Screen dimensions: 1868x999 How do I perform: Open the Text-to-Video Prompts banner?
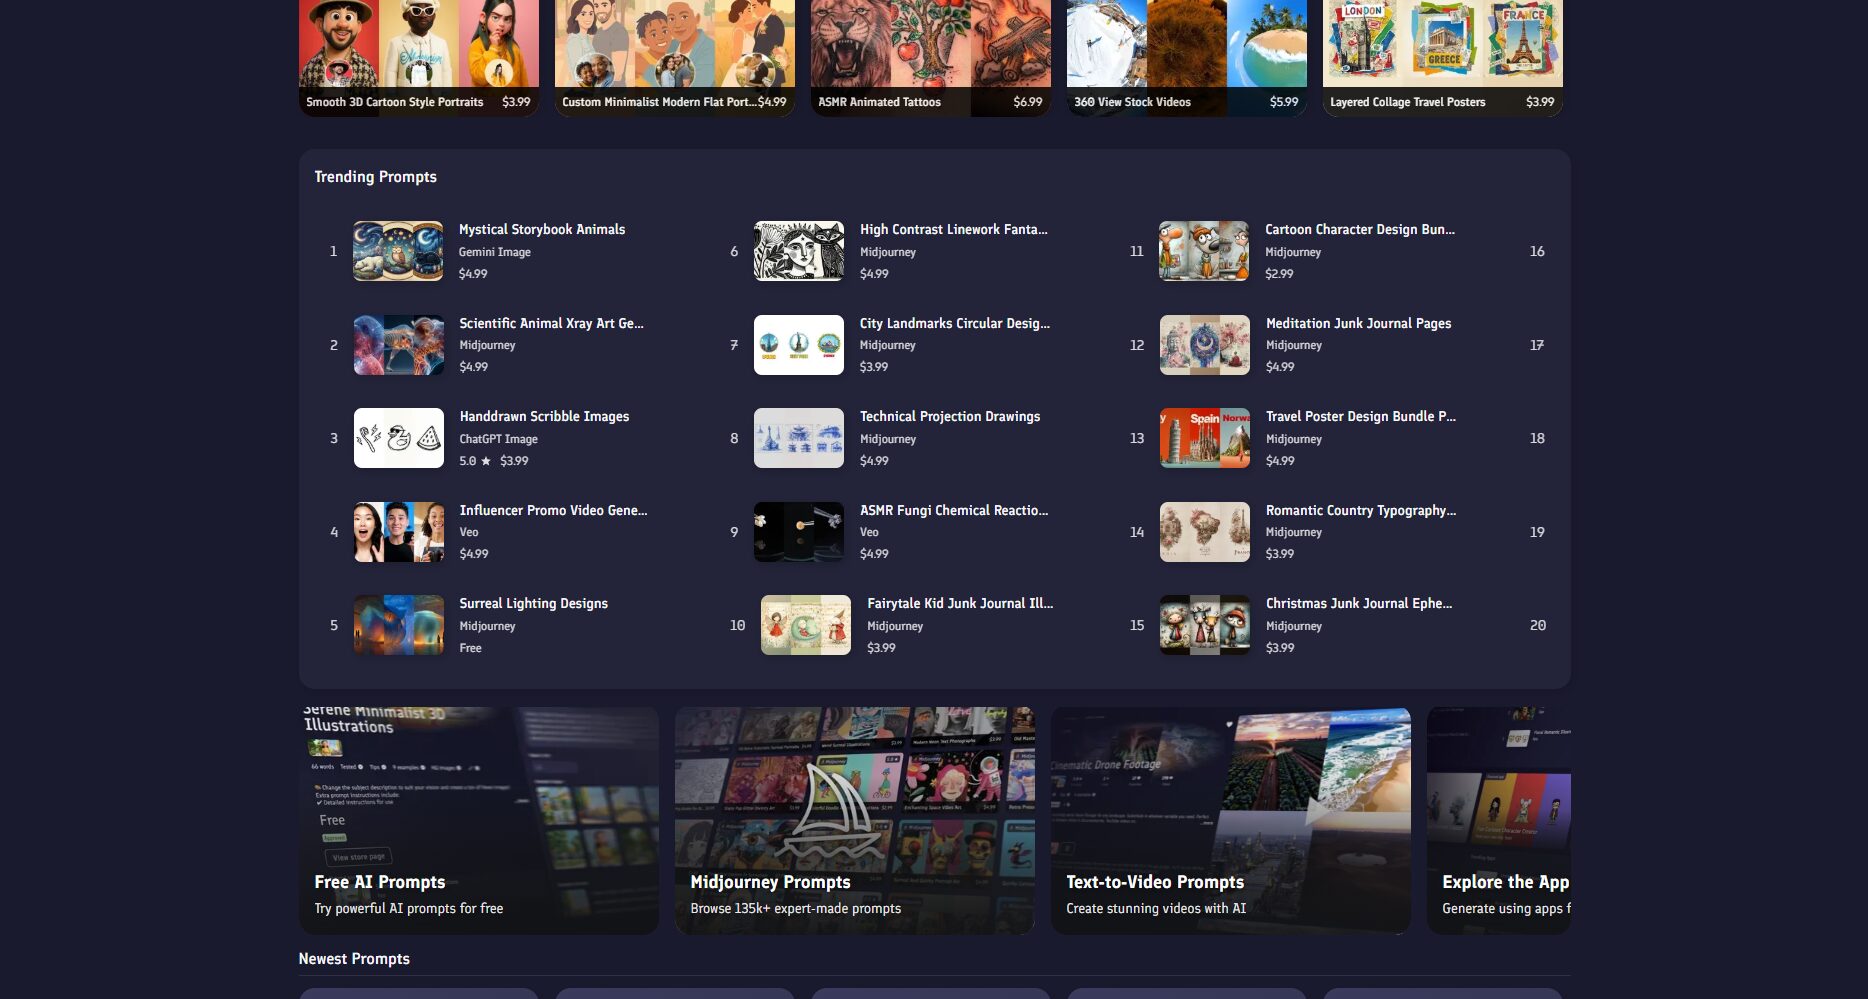[1231, 821]
